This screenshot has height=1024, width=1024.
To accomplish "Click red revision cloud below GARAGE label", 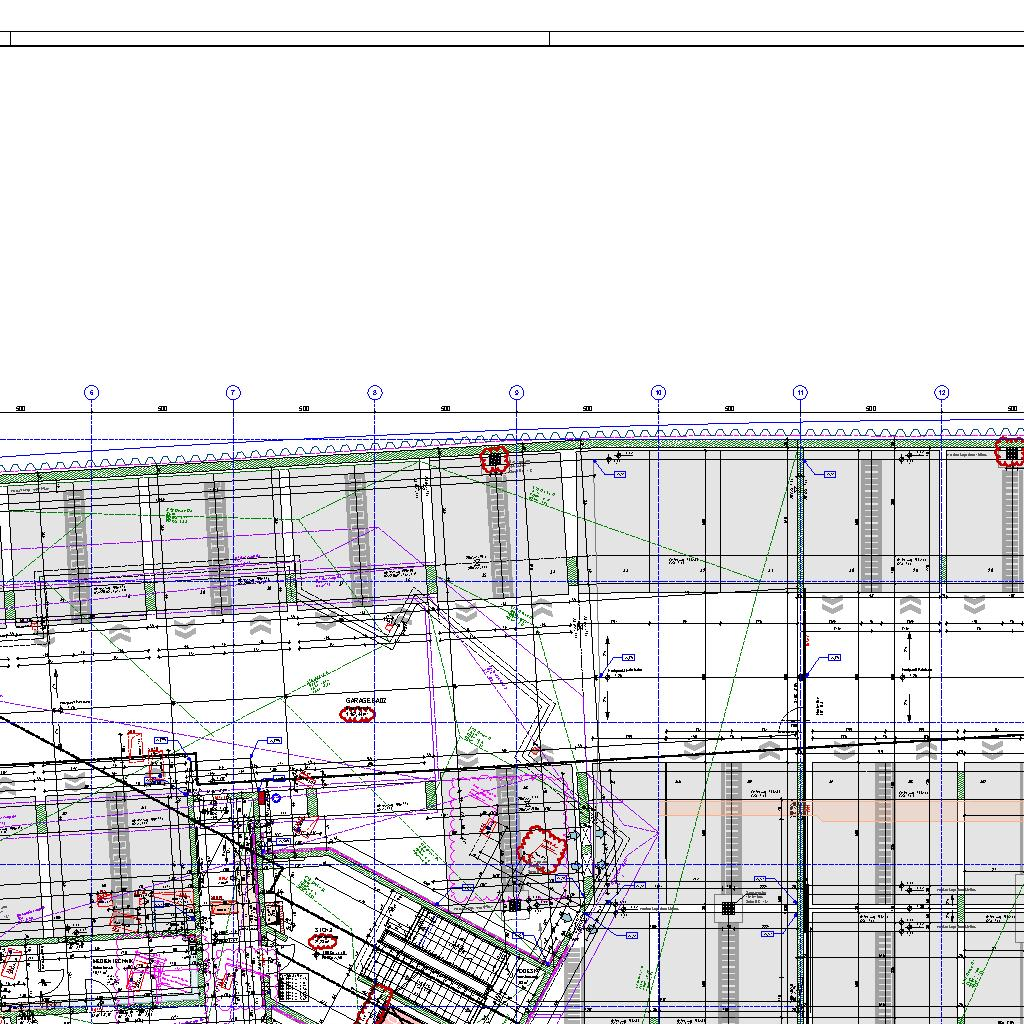I will pyautogui.click(x=357, y=714).
